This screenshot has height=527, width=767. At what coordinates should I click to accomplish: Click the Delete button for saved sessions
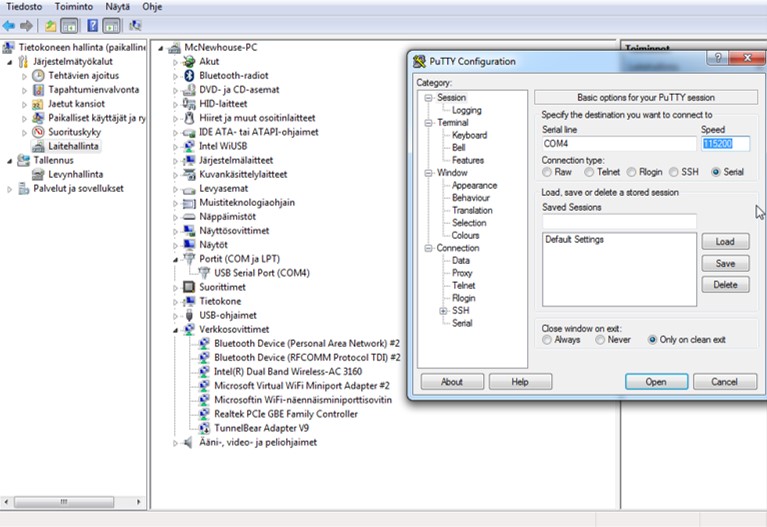(725, 285)
